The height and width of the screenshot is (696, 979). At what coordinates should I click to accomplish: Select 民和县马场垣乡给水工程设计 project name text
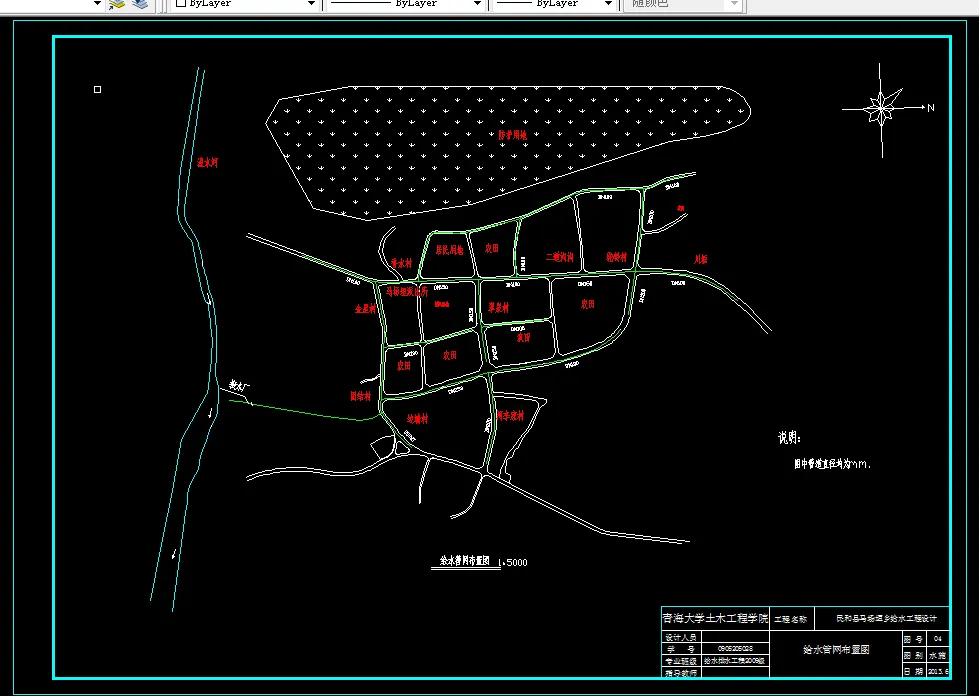point(886,619)
